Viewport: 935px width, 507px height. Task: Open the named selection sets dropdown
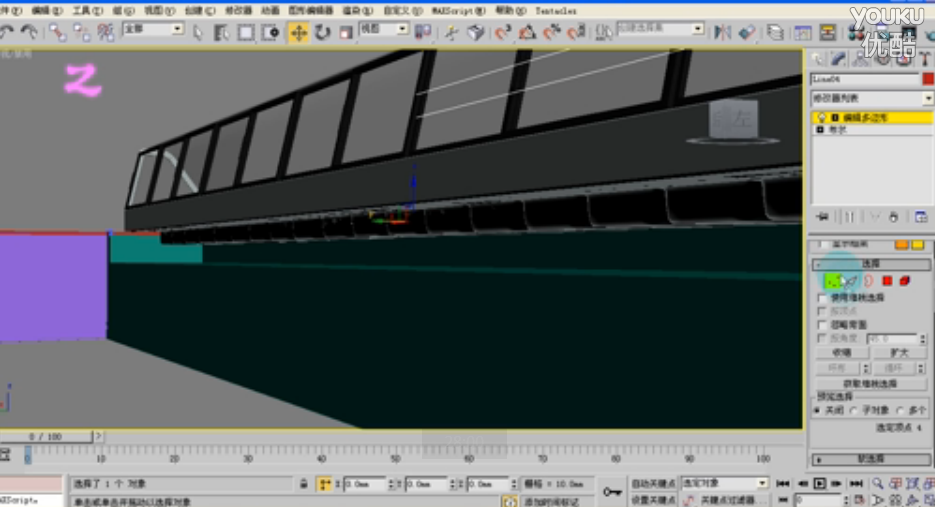698,29
